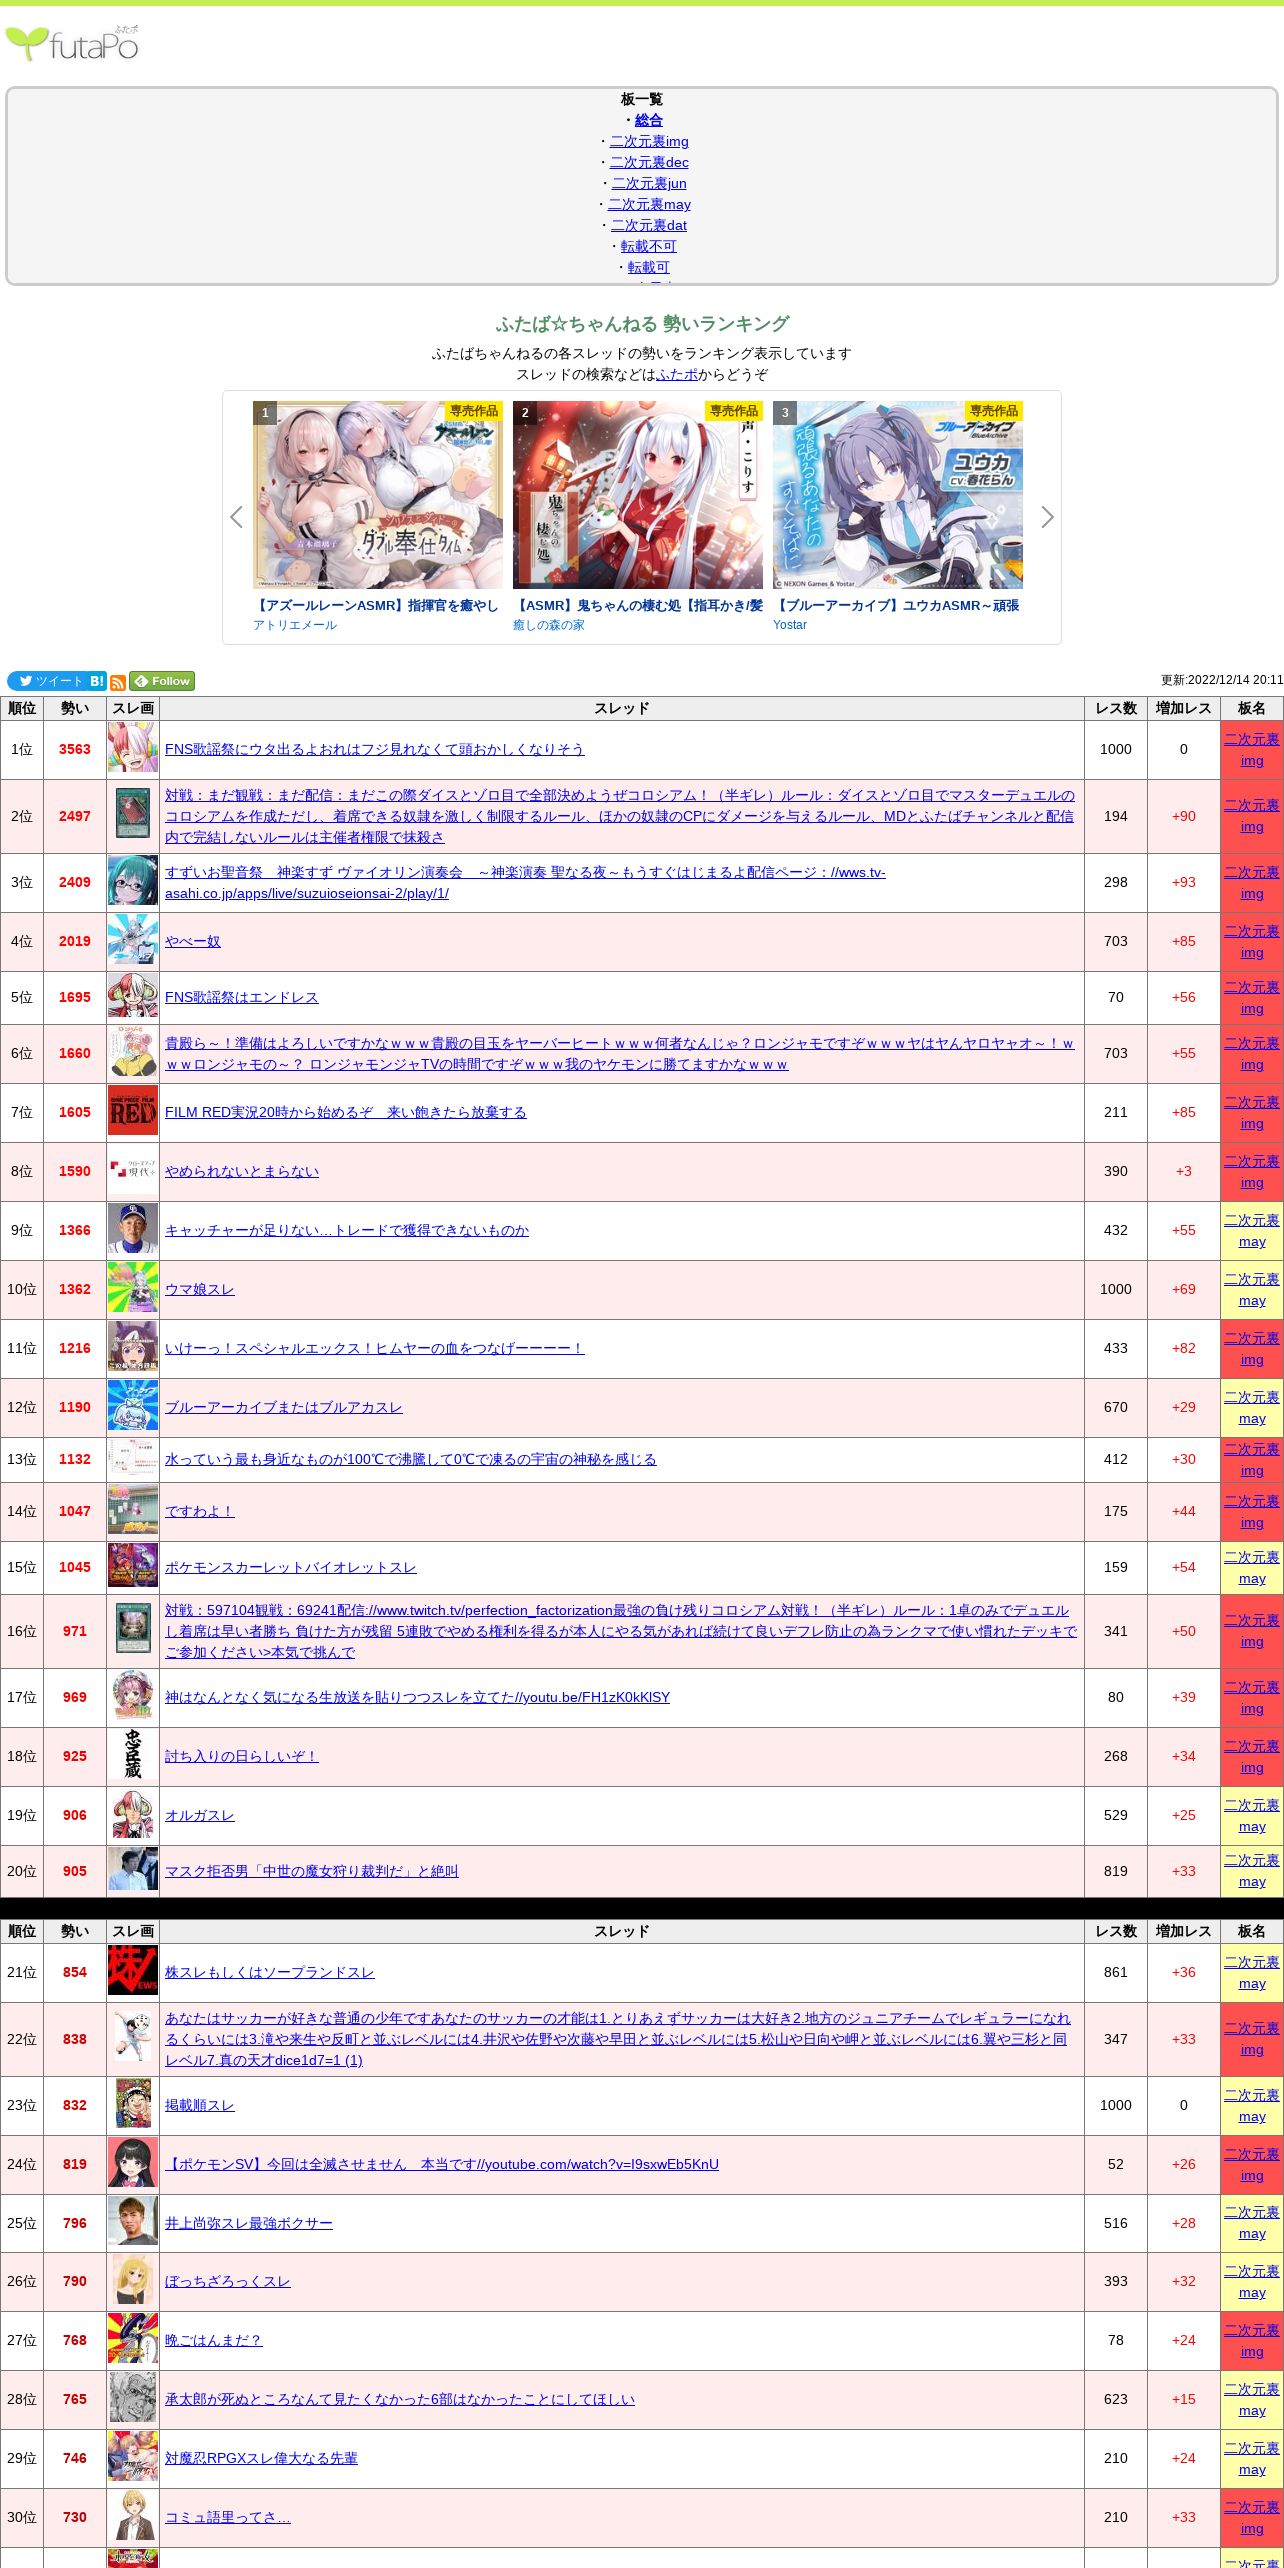The width and height of the screenshot is (1284, 2568).
Task: Open the ウマ娘スレ thread
Action: tap(199, 1289)
